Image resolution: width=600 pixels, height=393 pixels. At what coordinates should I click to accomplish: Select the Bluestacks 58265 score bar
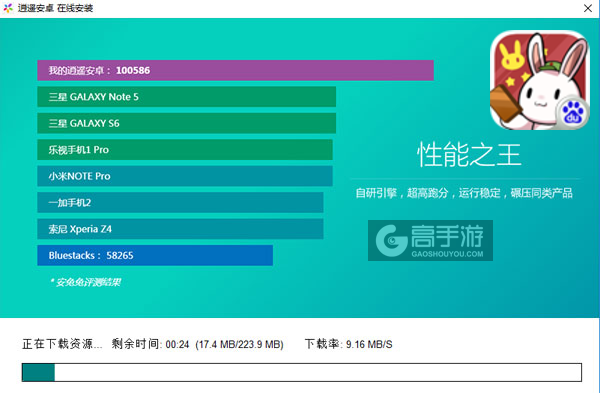point(155,255)
